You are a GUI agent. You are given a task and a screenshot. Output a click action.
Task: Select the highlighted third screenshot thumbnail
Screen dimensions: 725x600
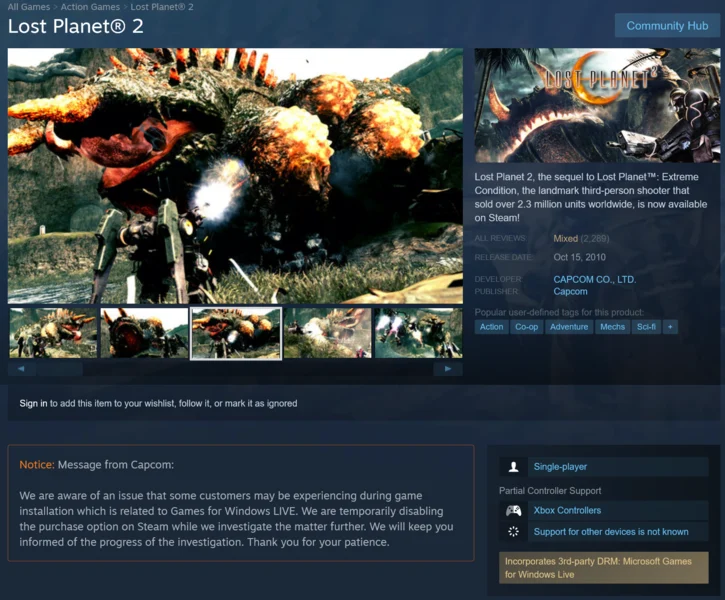click(236, 333)
